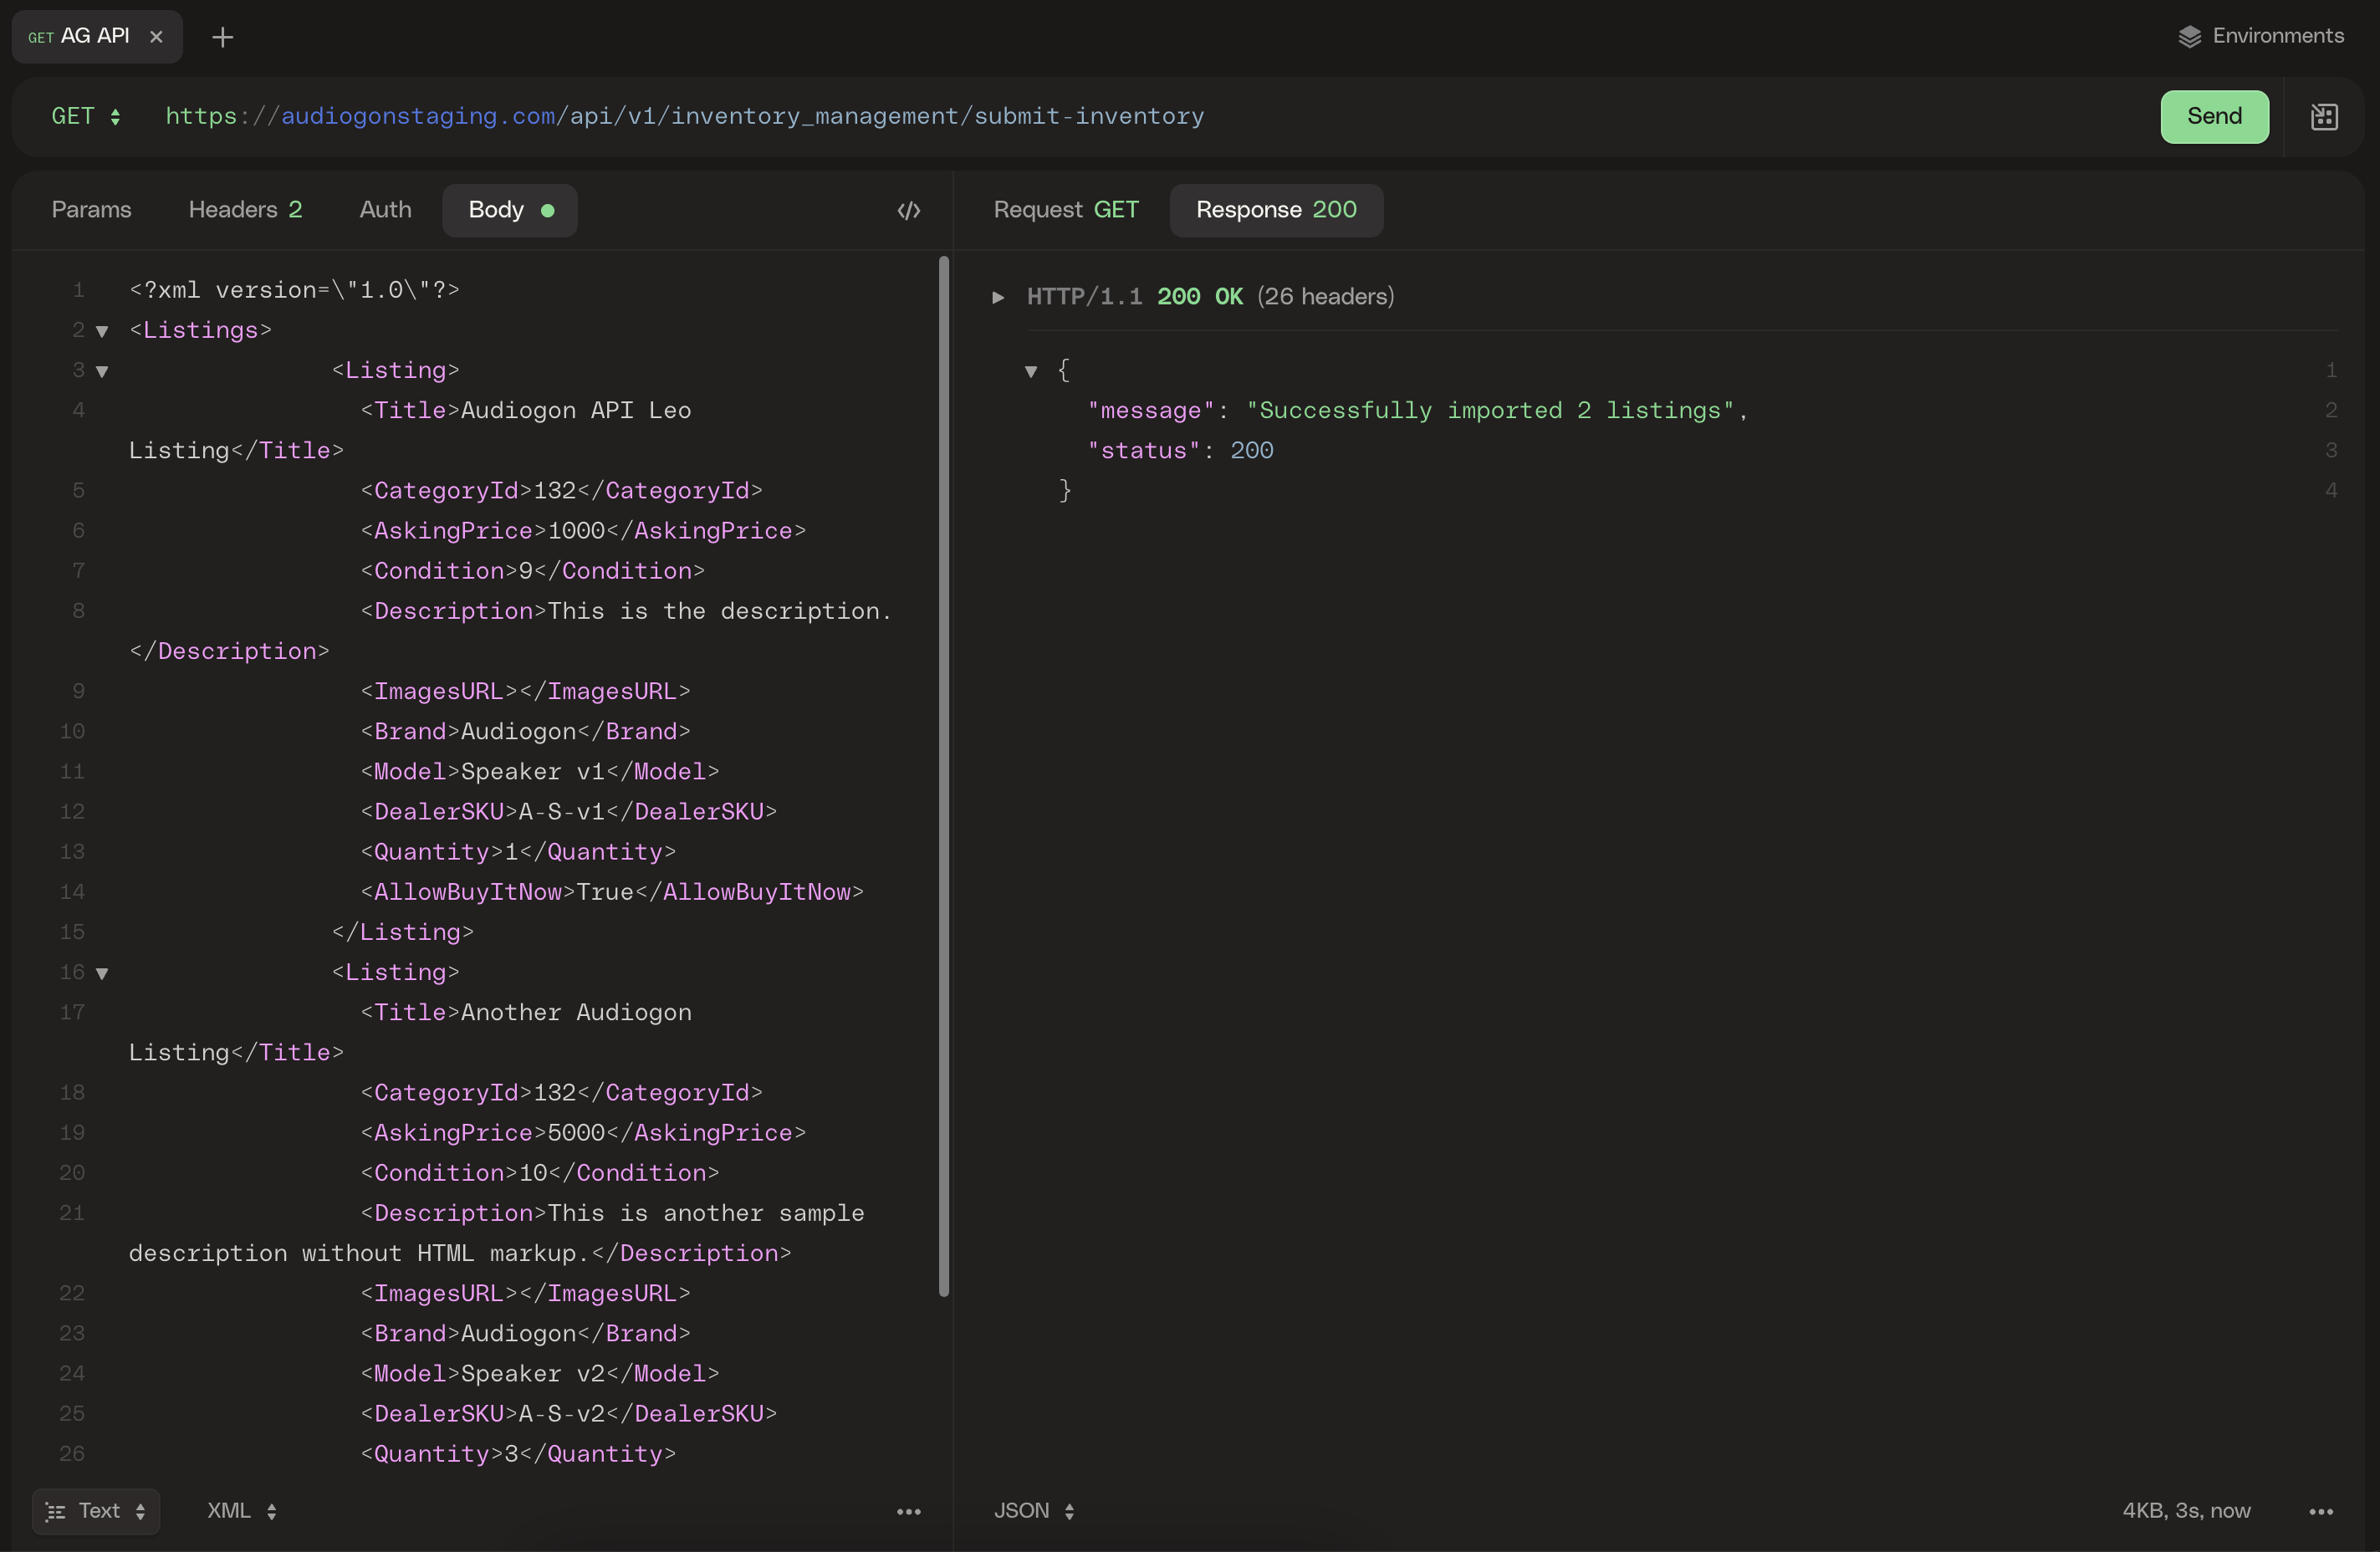Open the response options ellipsis menu
Viewport: 2380px width, 1552px height.
click(2320, 1511)
